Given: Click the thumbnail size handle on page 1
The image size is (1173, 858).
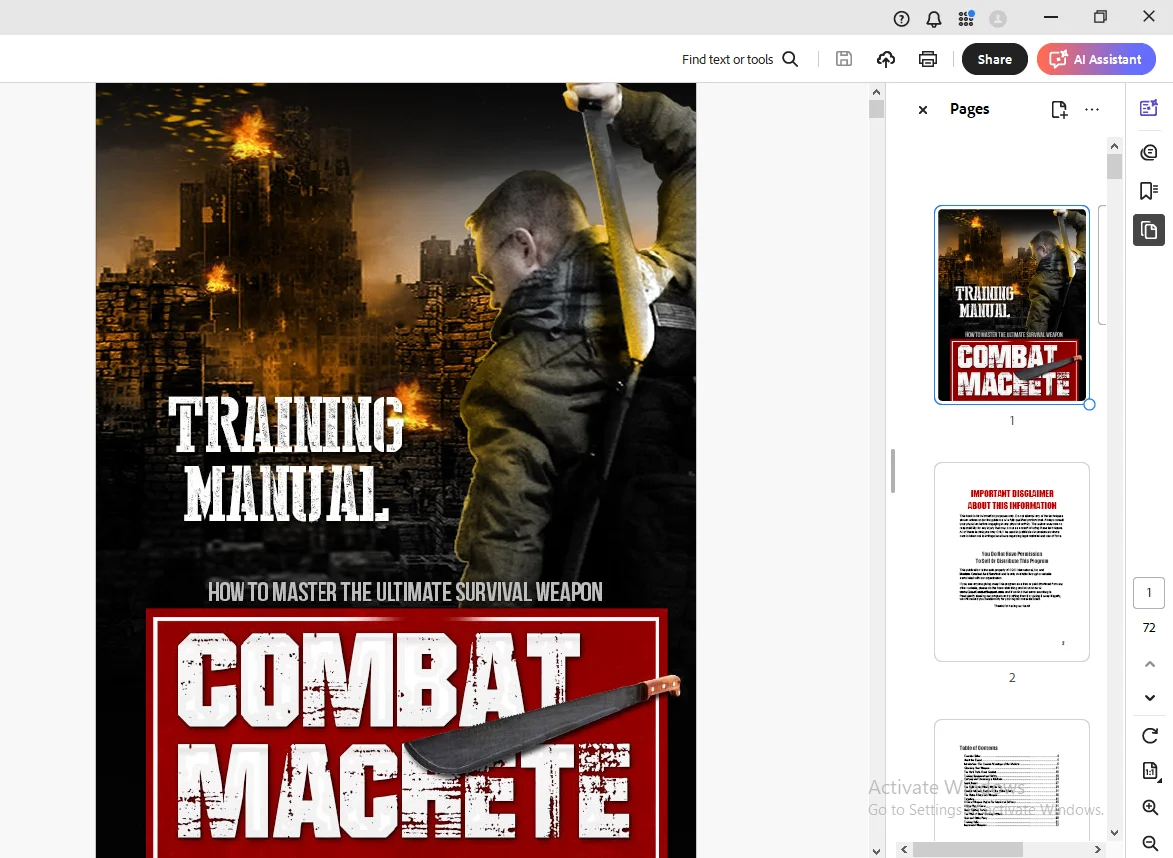Looking at the screenshot, I should (1089, 404).
